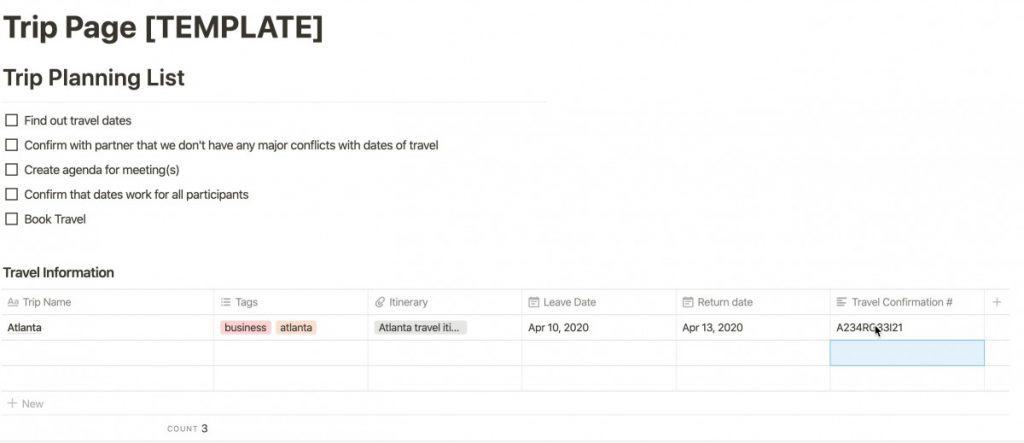Check Create agenda for meeting(s) checkbox
This screenshot has width=1024, height=443.
(x=11, y=170)
